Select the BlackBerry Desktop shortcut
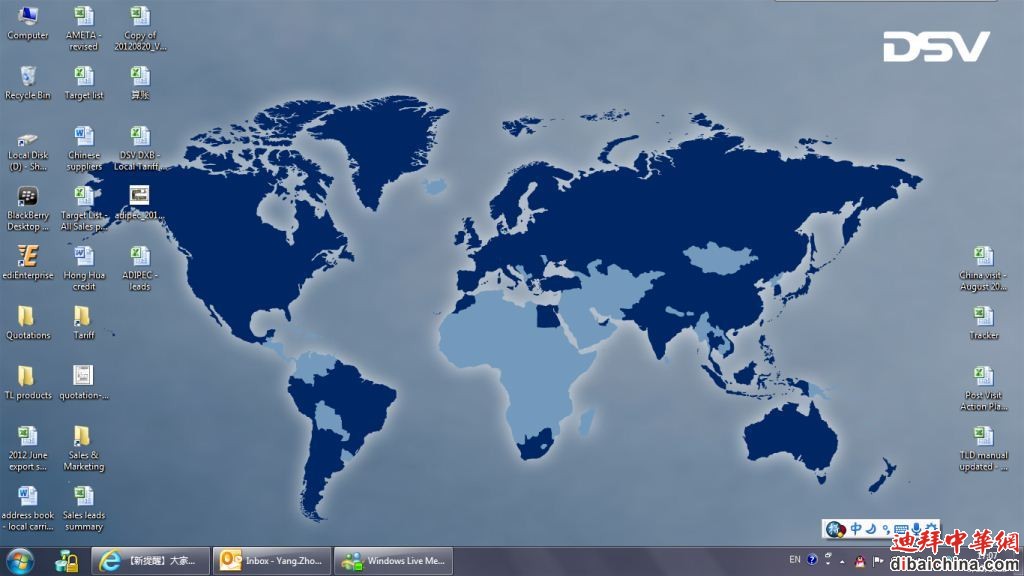Screen dimensions: 1024x576 (x=27, y=209)
